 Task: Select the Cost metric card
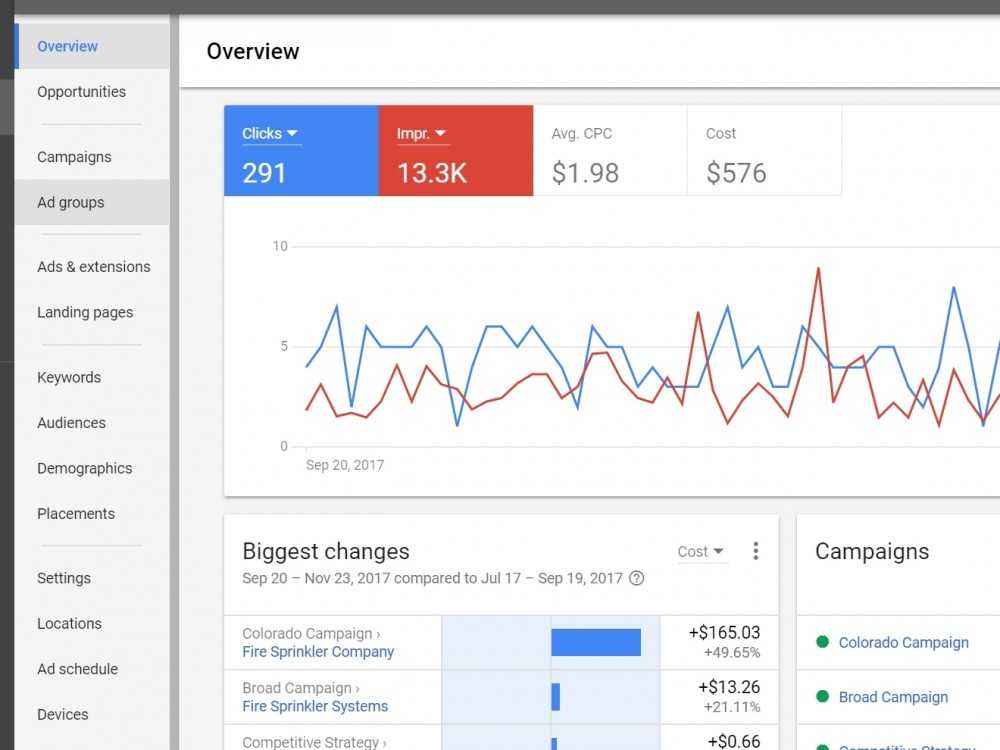click(x=763, y=152)
